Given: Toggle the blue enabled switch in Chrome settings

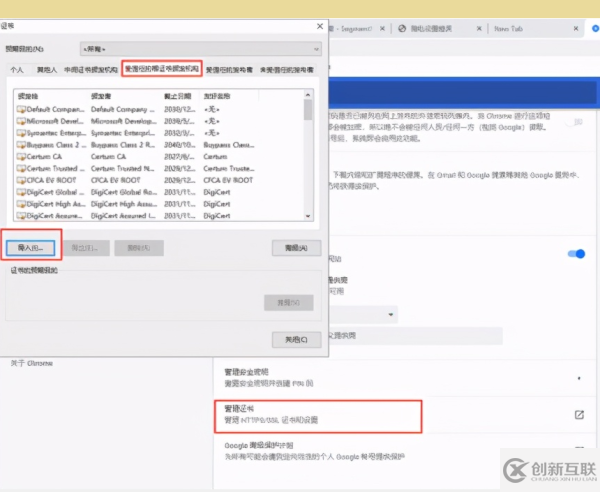Looking at the screenshot, I should click(x=576, y=254).
